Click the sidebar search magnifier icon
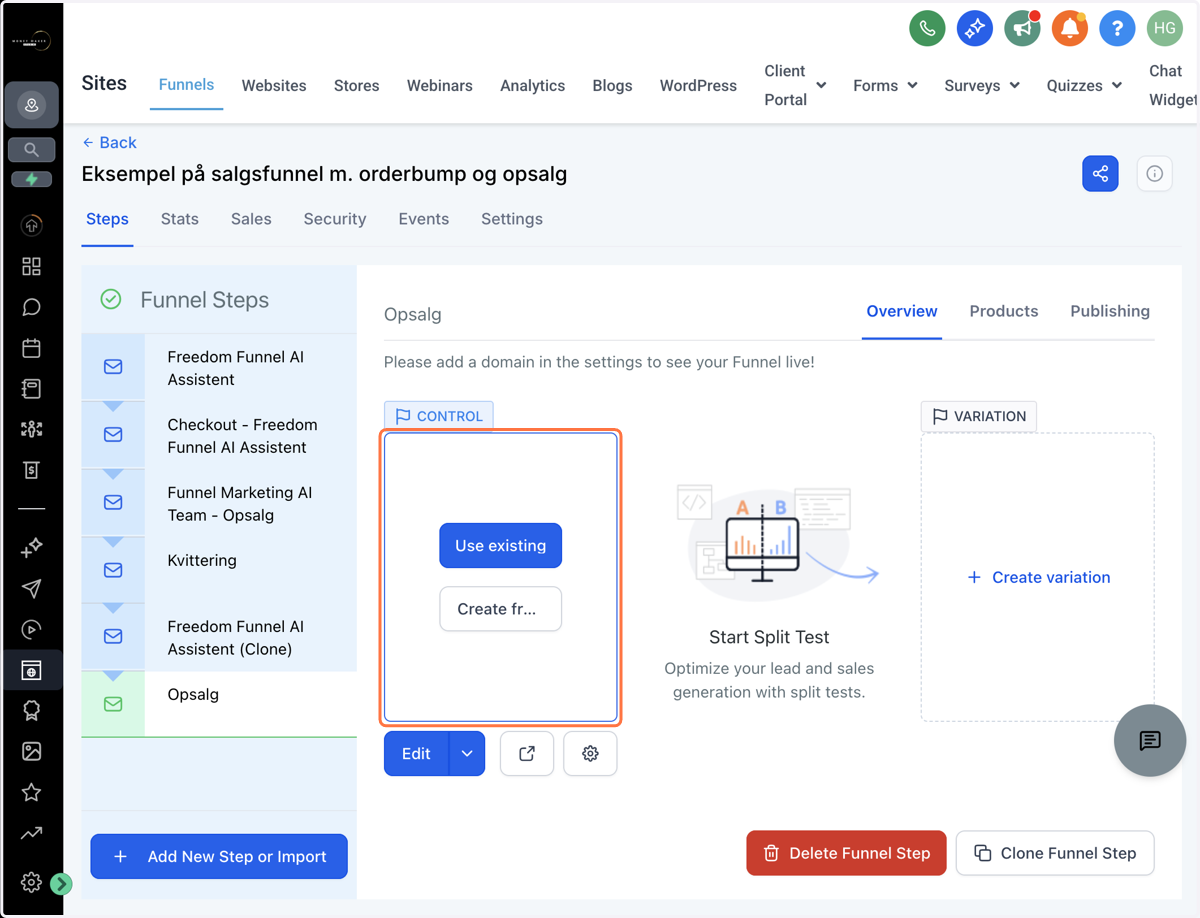The height and width of the screenshot is (918, 1200). click(x=31, y=150)
